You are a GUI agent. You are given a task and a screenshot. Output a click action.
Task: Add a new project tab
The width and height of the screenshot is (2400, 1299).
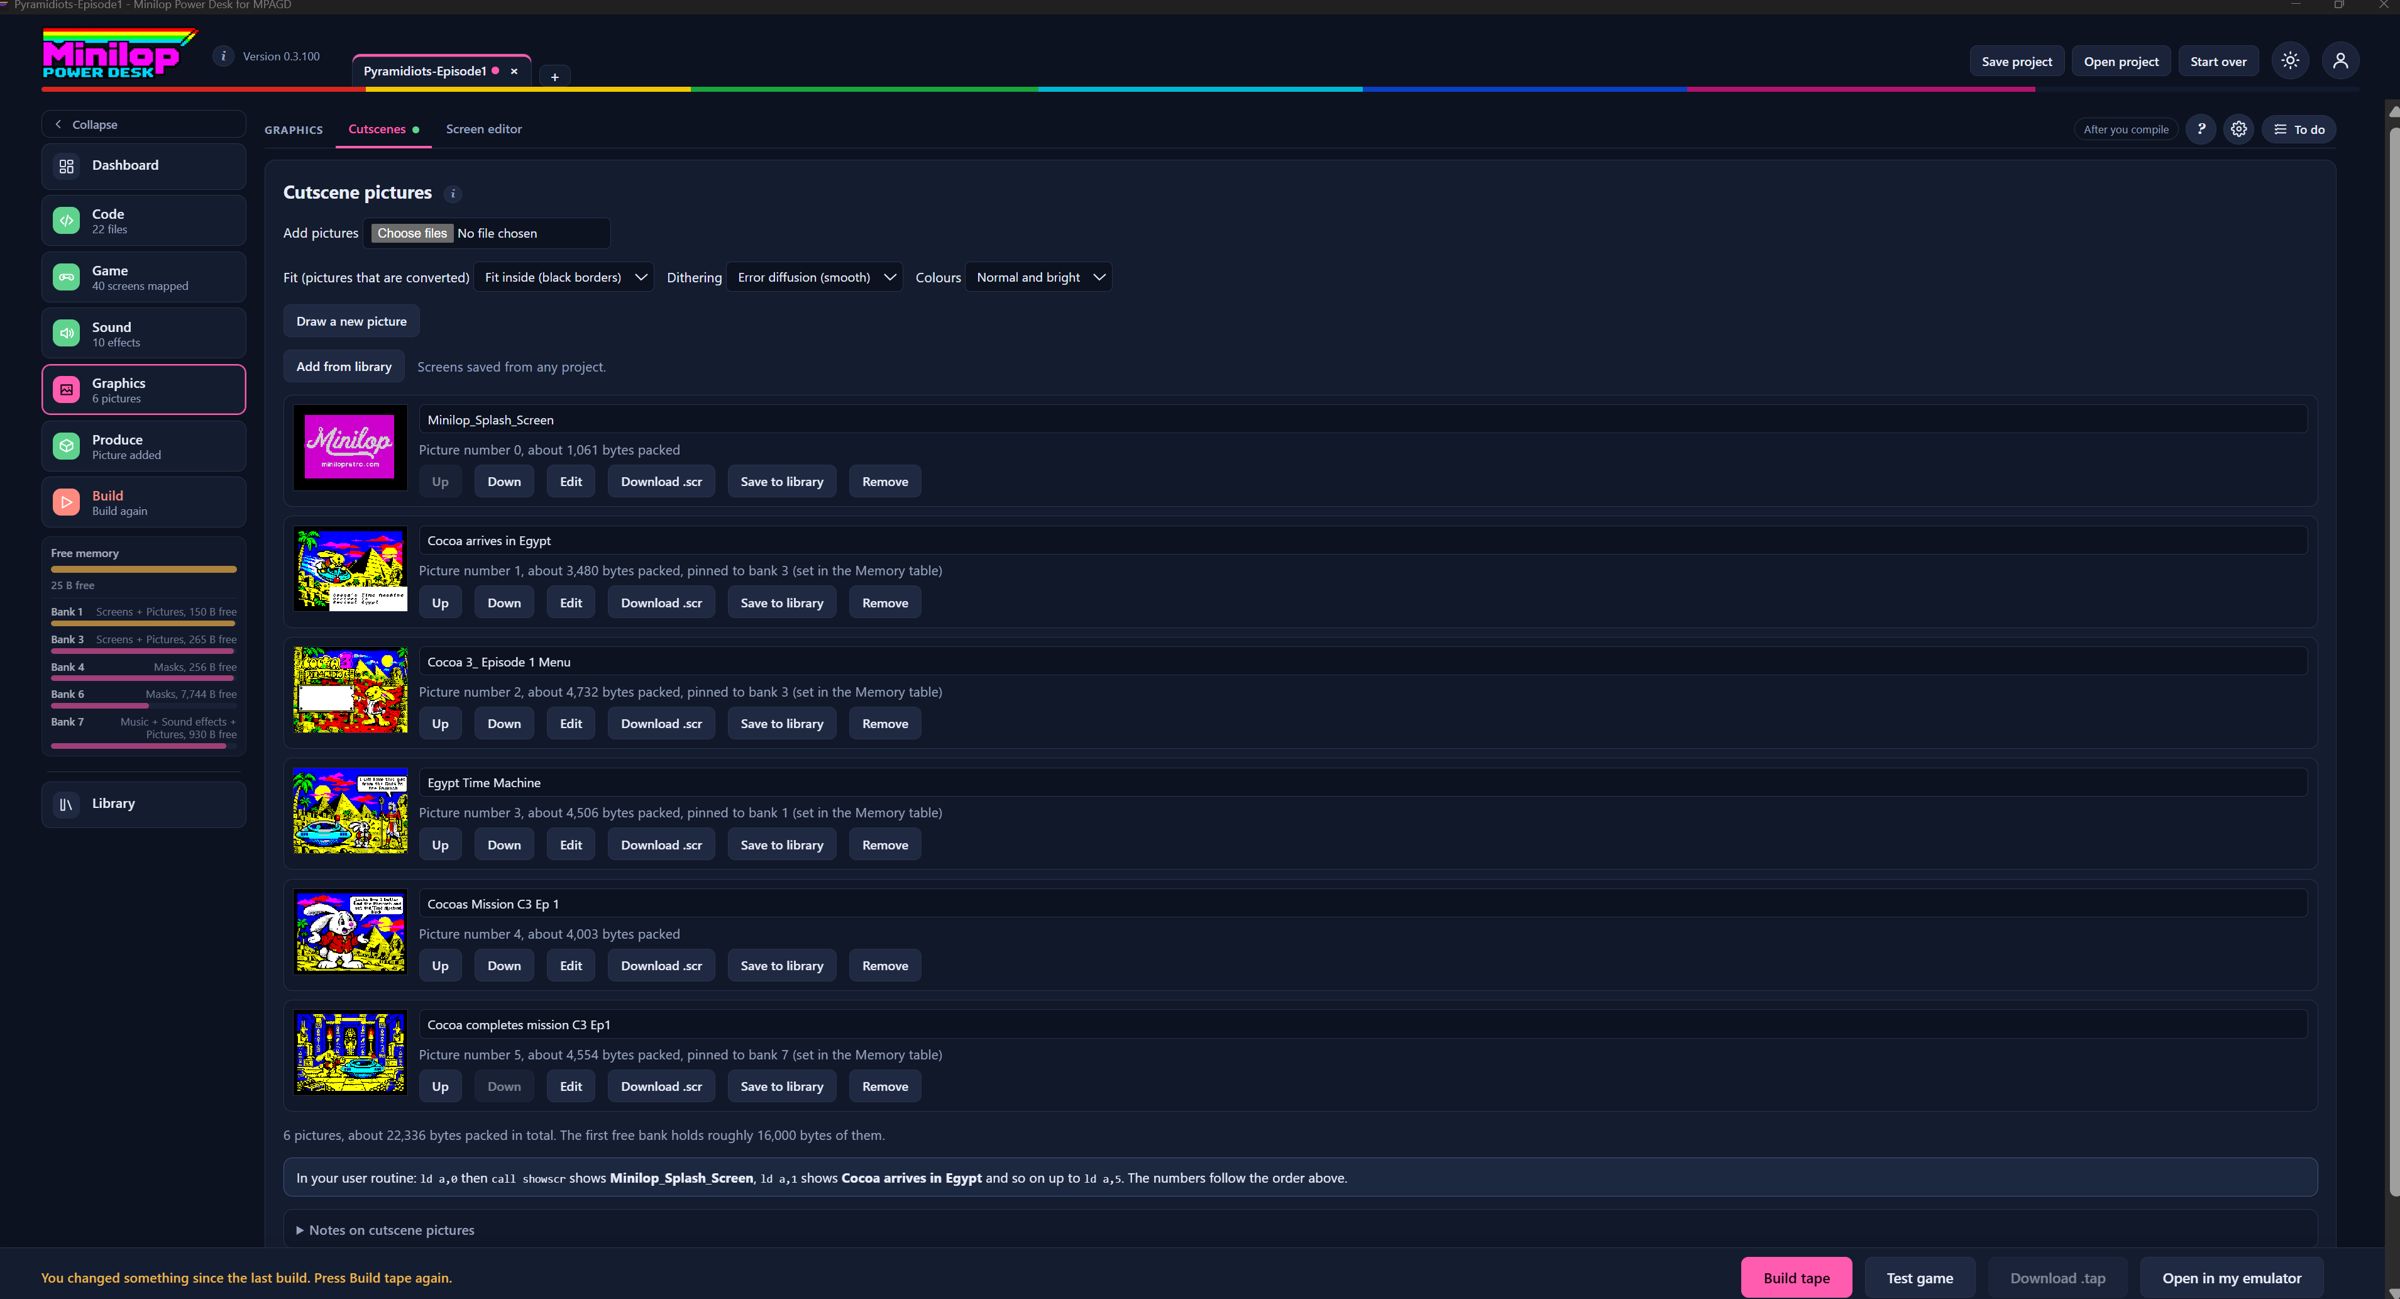click(x=555, y=77)
